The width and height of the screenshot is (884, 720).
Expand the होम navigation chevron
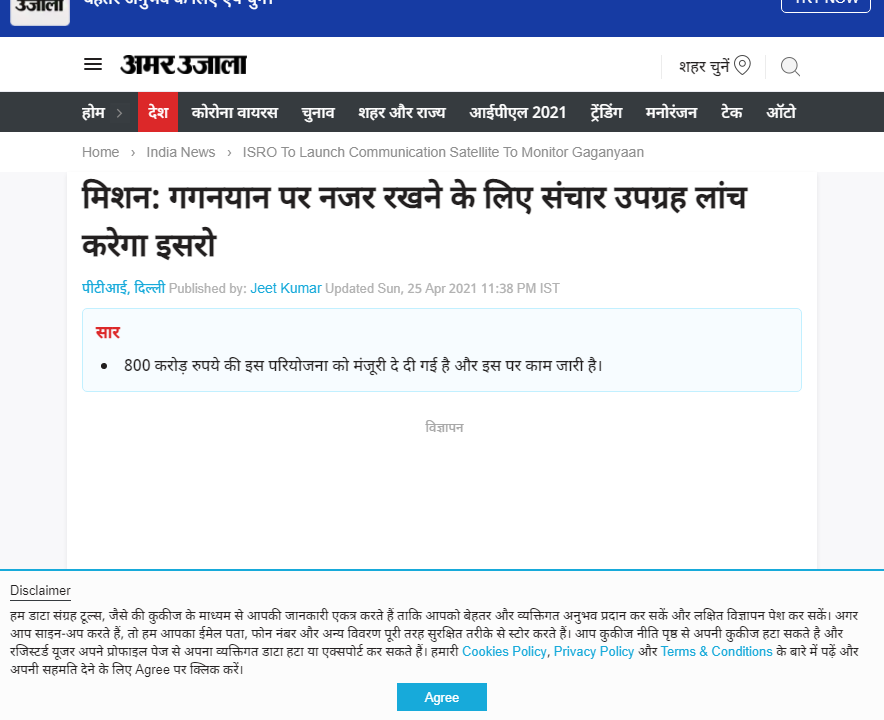coord(122,112)
